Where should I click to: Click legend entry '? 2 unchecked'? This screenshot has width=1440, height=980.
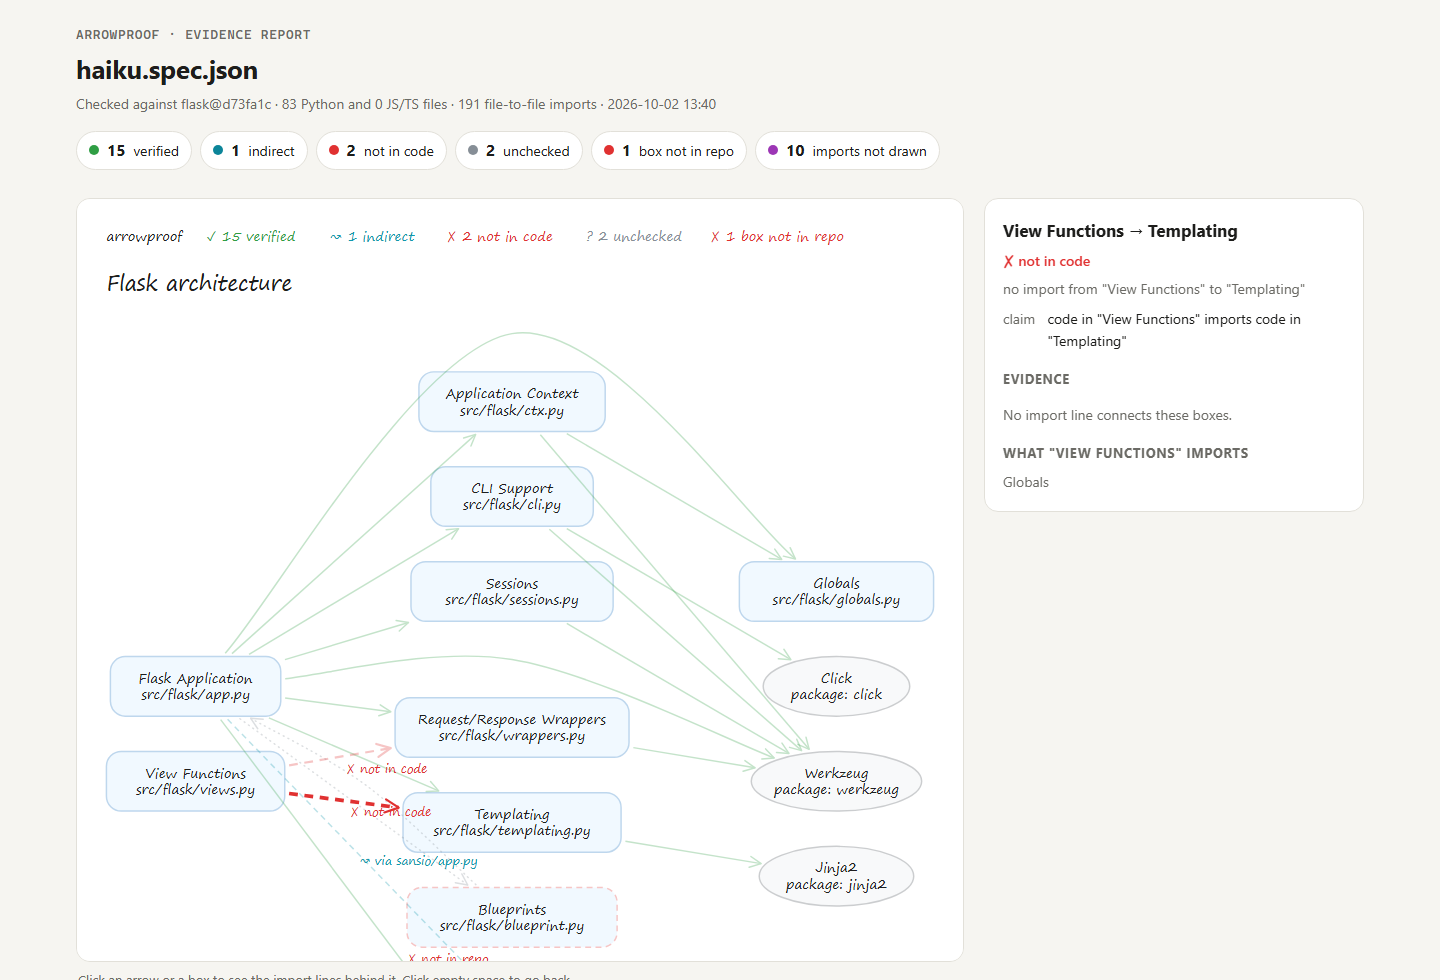634,237
